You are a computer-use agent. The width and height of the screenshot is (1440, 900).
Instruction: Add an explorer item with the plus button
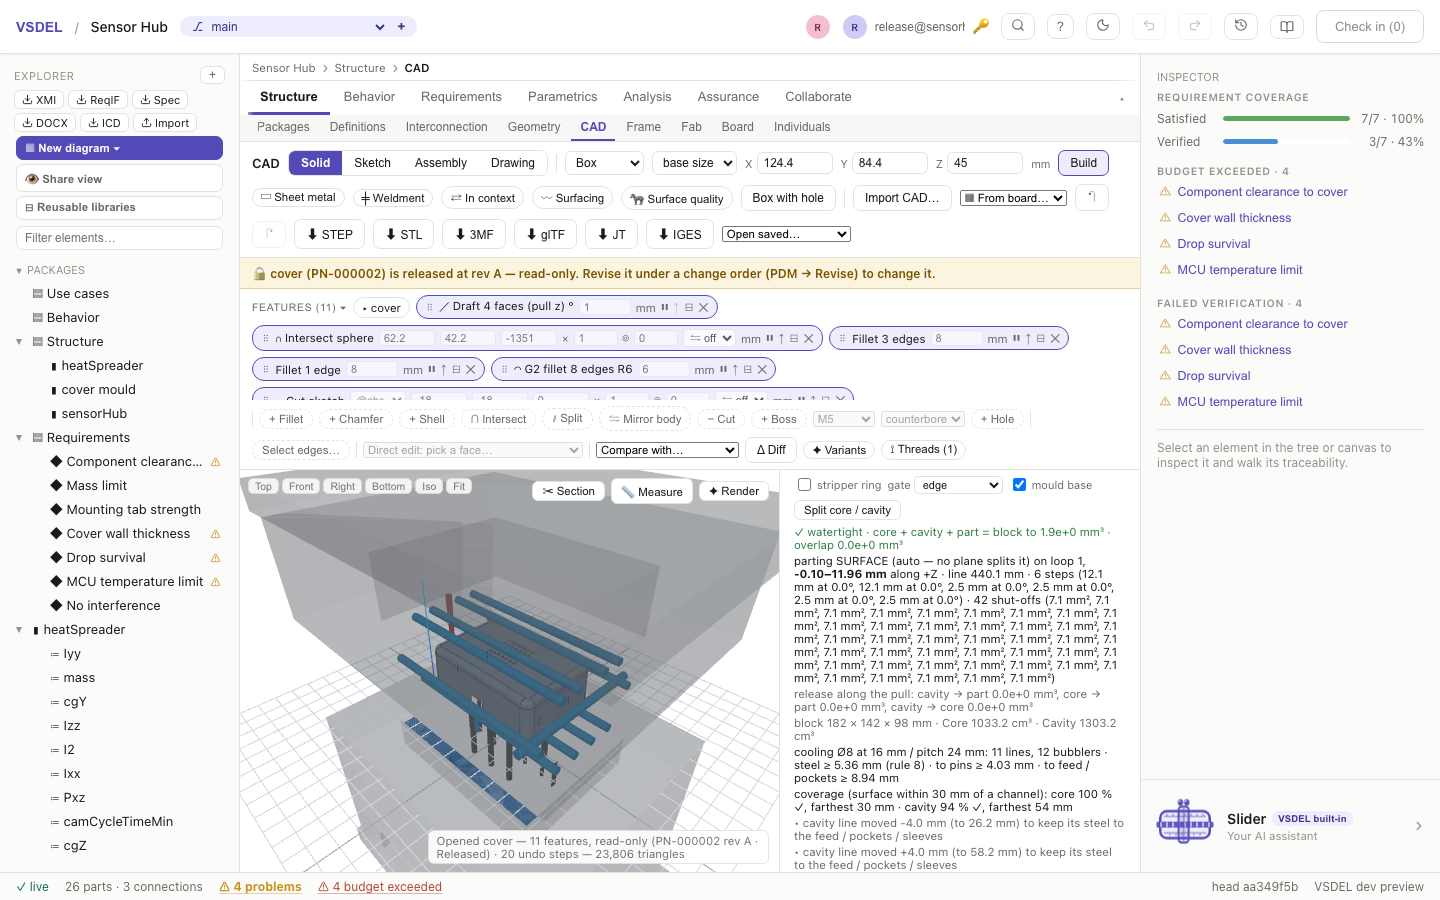coord(212,75)
